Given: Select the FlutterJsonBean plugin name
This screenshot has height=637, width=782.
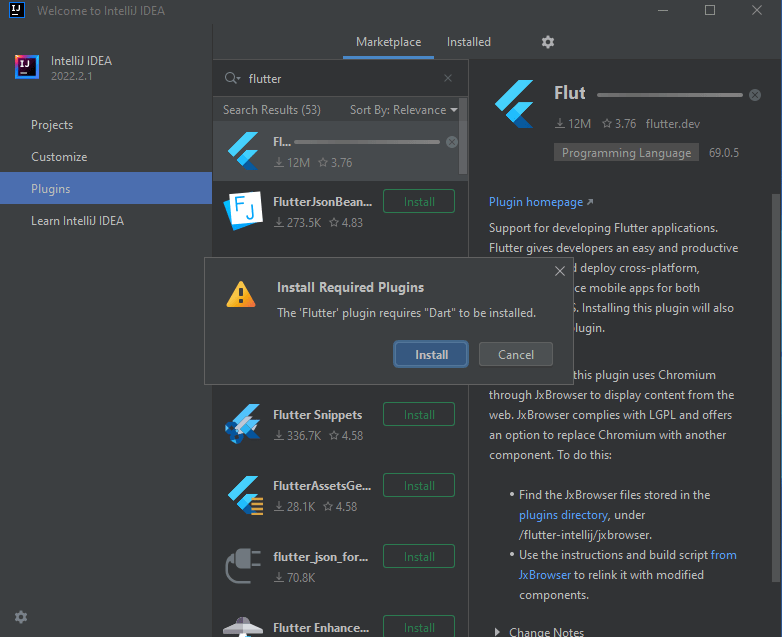Looking at the screenshot, I should point(322,202).
